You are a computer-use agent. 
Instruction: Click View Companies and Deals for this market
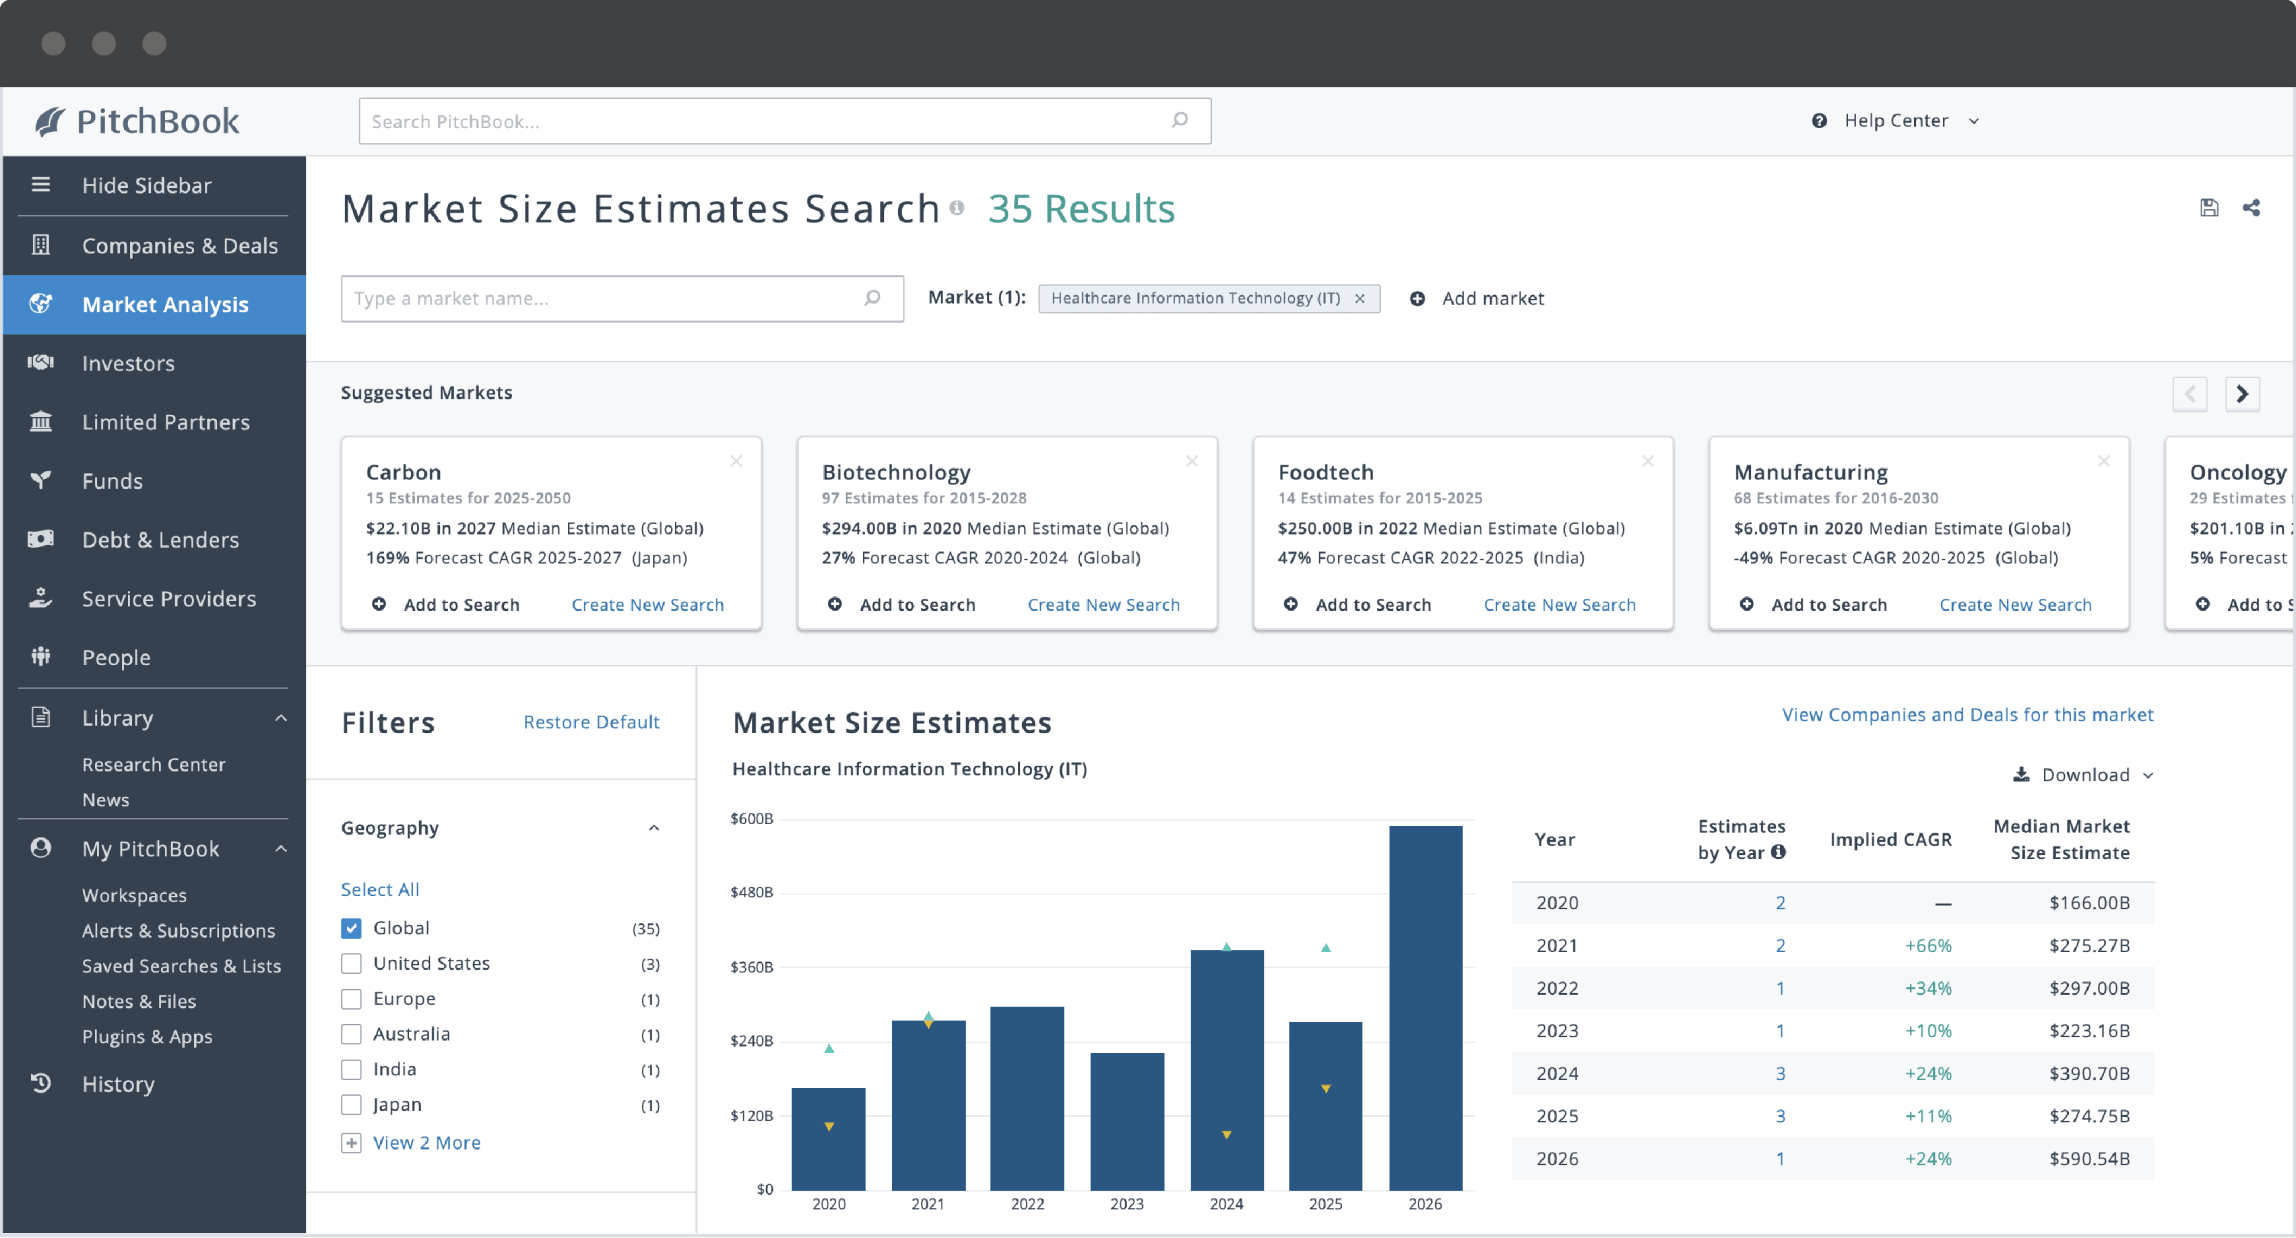tap(1966, 714)
